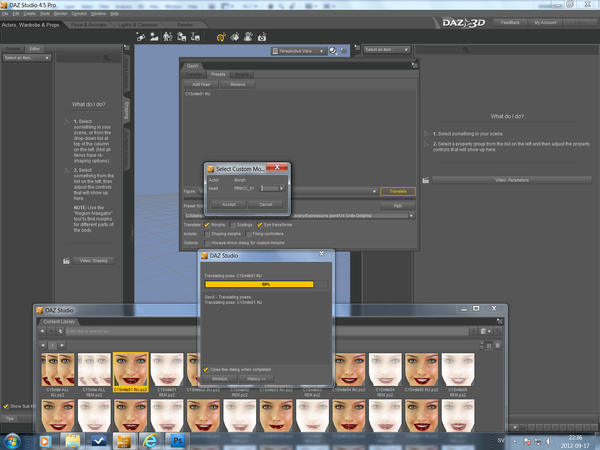Viewport: 600px width, 450px height.
Task: Select the highlighted C1Smile01 INJ thumbnail
Action: point(130,372)
